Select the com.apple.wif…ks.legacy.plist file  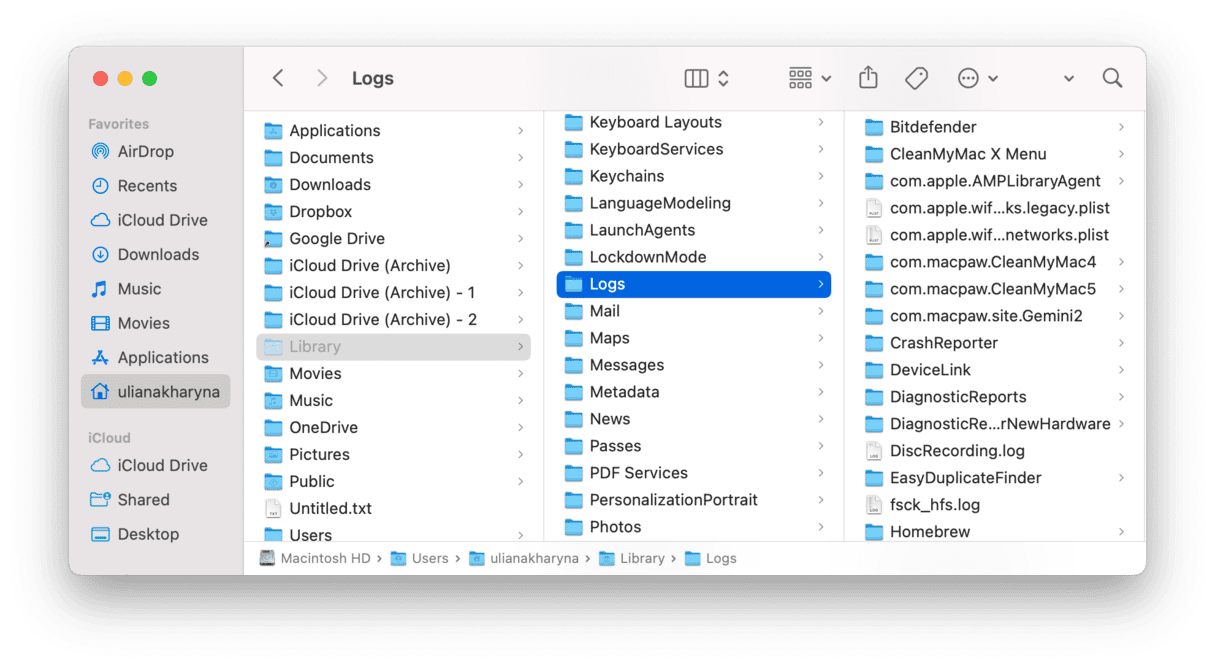click(994, 208)
